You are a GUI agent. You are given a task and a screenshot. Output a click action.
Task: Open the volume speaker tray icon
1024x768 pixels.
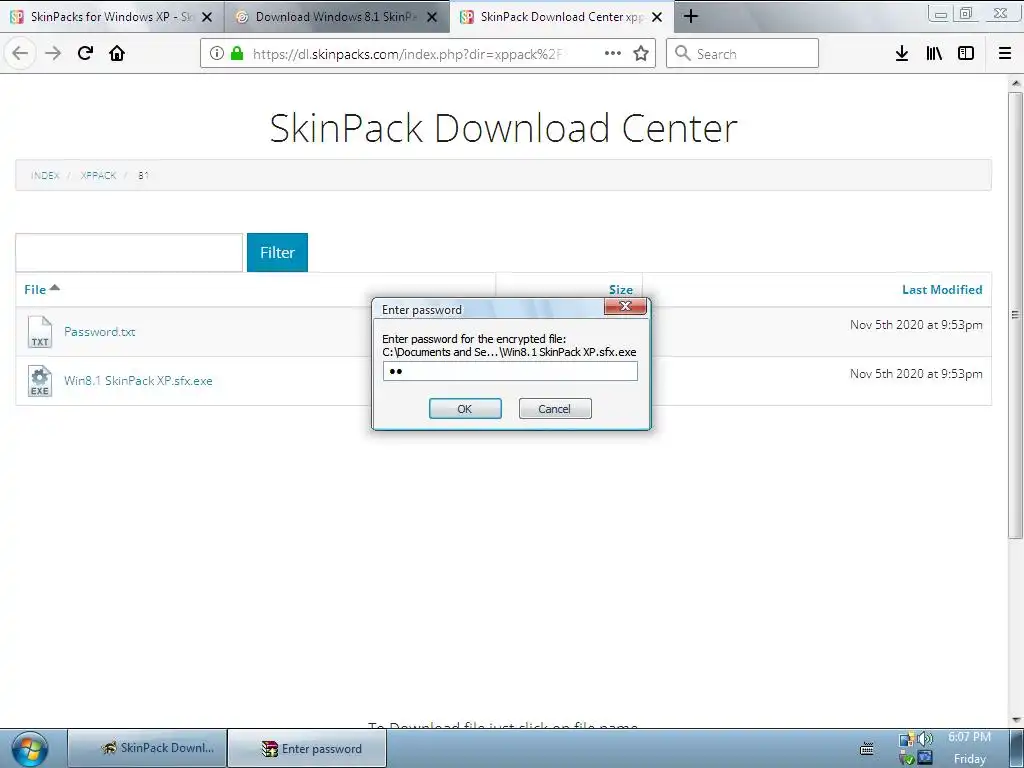pos(925,739)
